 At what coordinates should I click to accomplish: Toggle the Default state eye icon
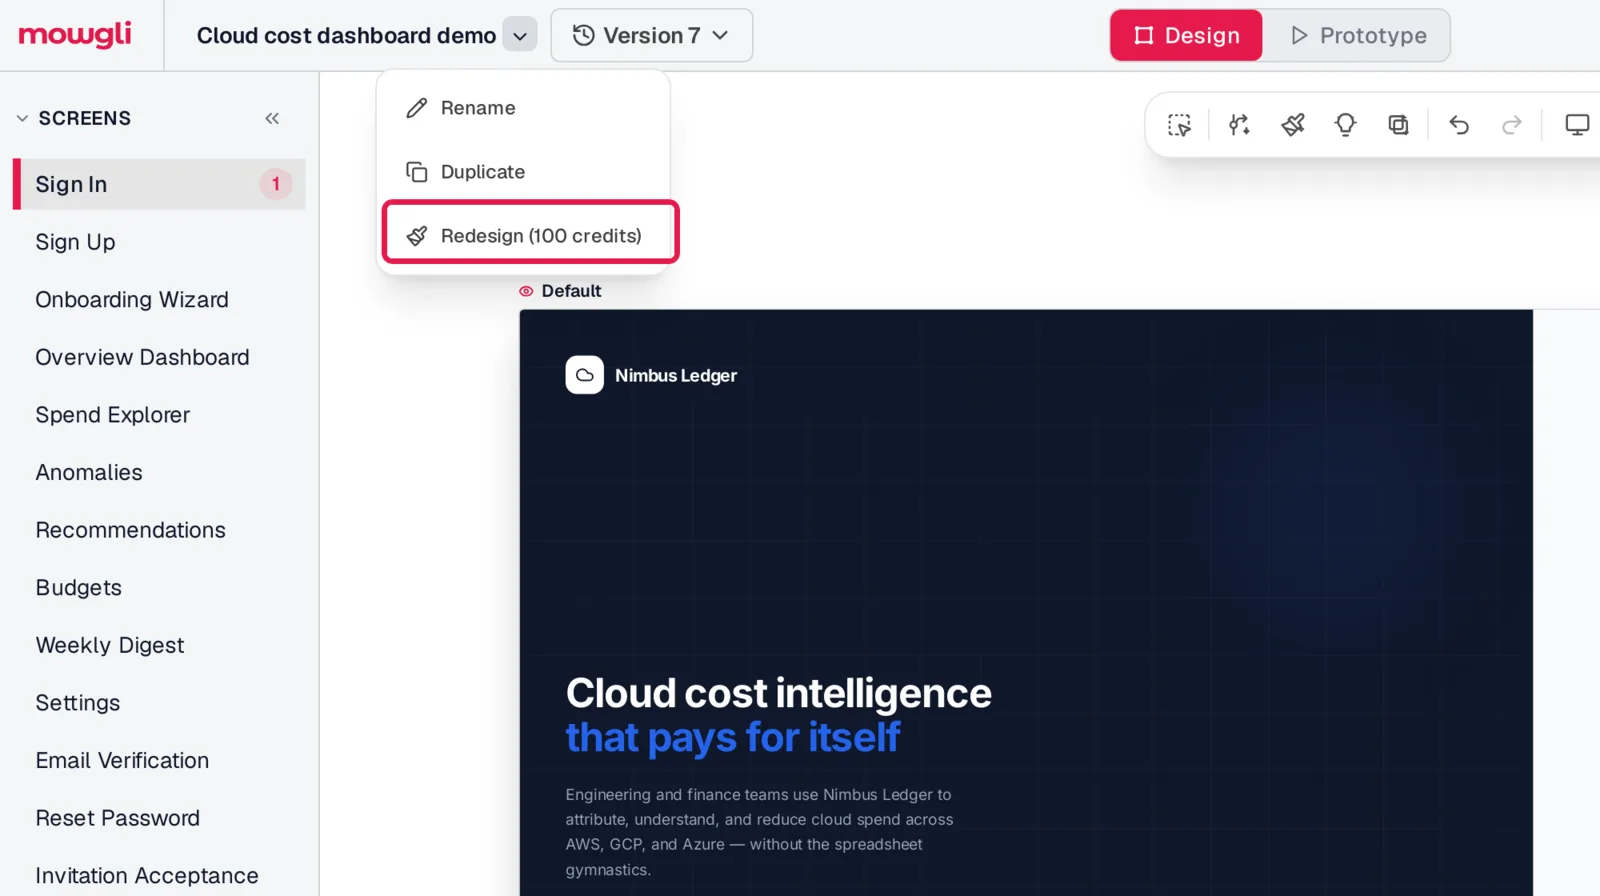click(x=526, y=291)
